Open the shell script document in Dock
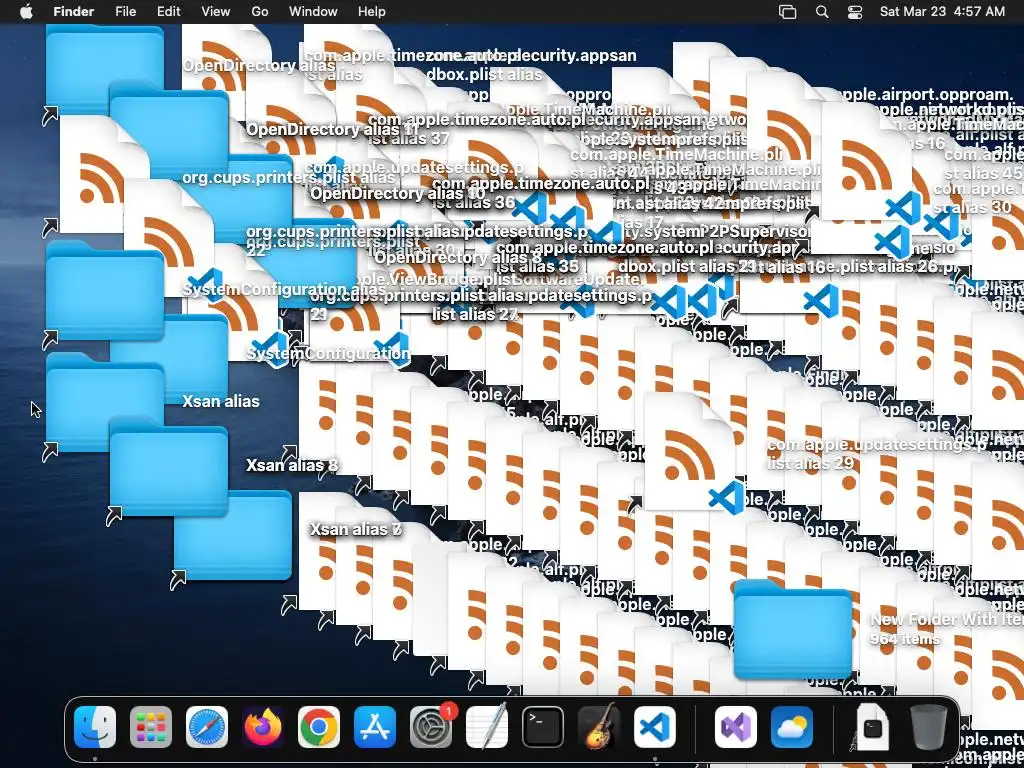 pos(873,727)
